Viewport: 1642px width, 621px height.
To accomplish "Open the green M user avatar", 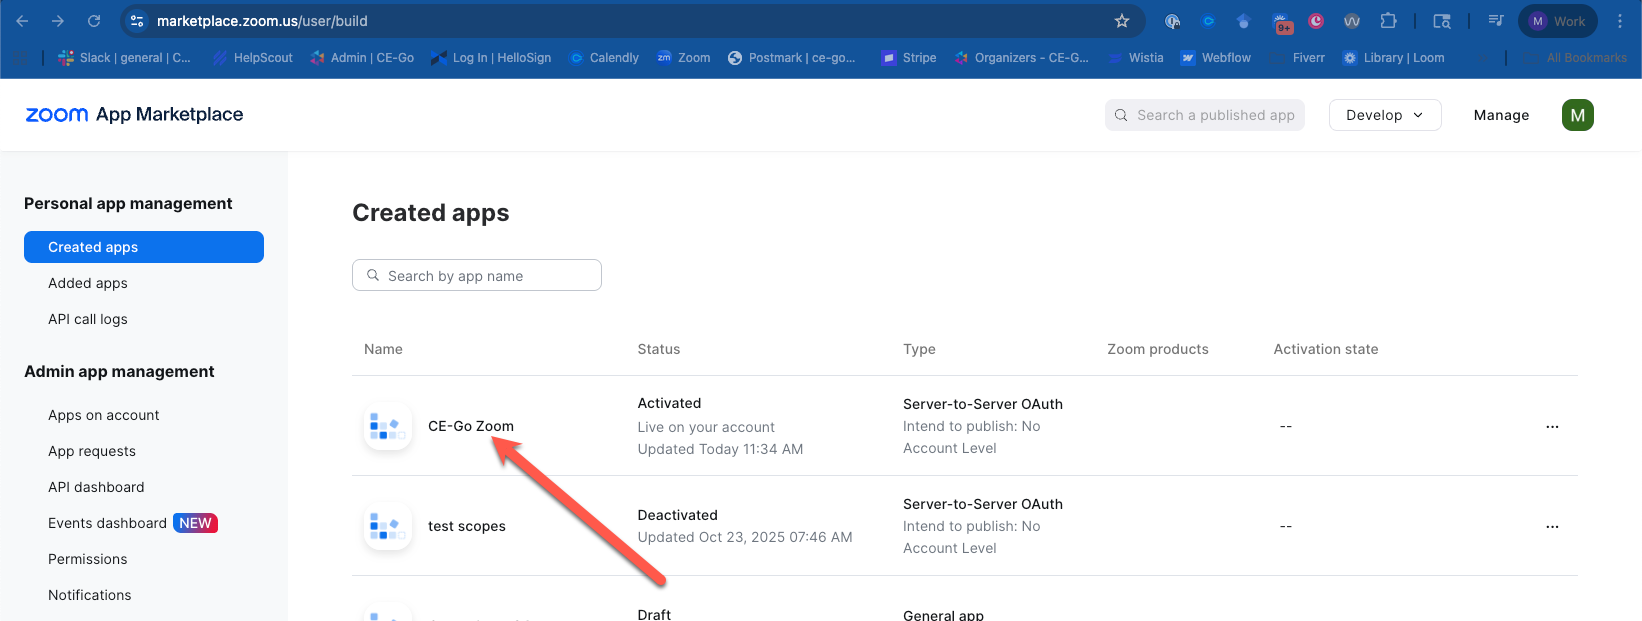I will [x=1578, y=115].
